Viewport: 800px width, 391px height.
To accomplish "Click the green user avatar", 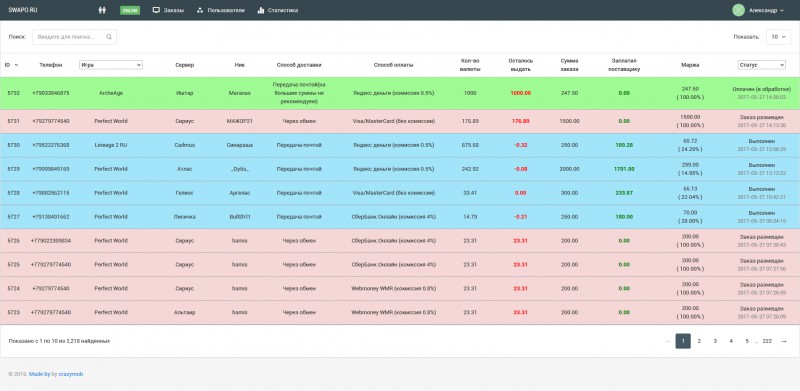I will pos(738,10).
